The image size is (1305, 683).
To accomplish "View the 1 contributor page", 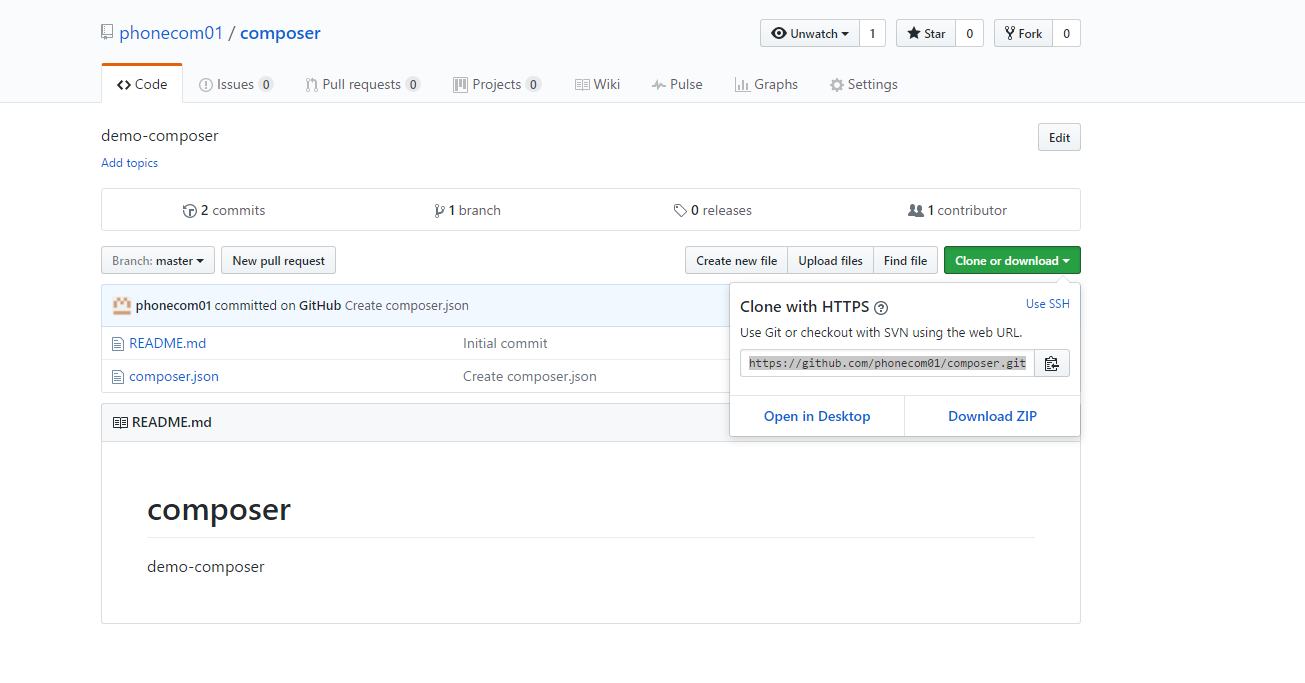I will [957, 211].
